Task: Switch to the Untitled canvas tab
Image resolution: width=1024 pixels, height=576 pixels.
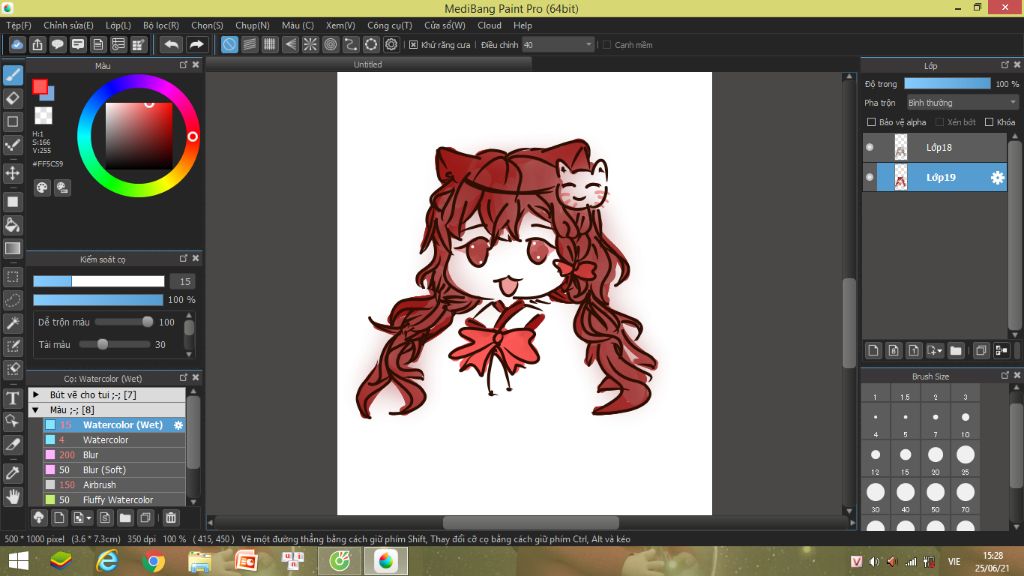Action: click(368, 65)
